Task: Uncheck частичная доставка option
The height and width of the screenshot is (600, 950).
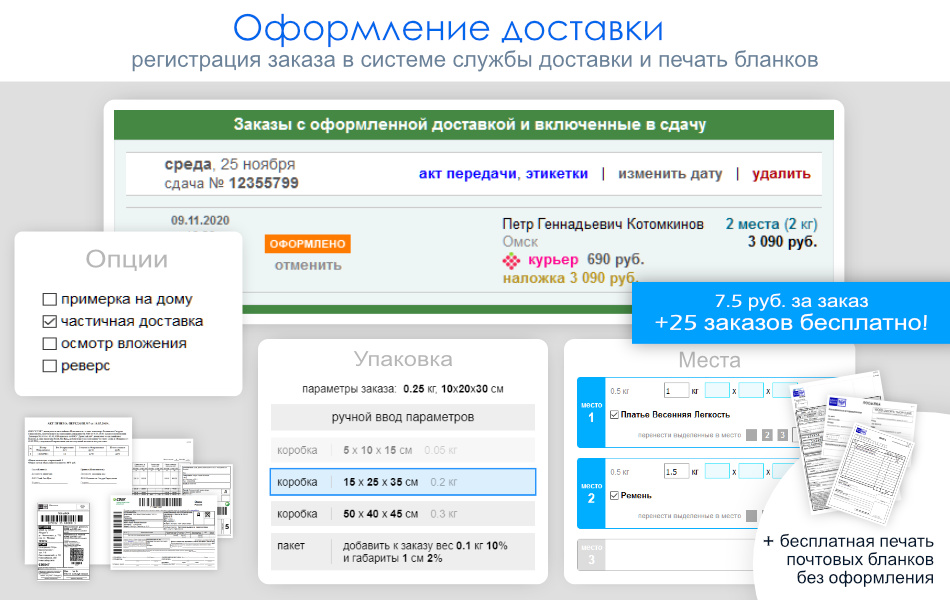Action: (50, 322)
